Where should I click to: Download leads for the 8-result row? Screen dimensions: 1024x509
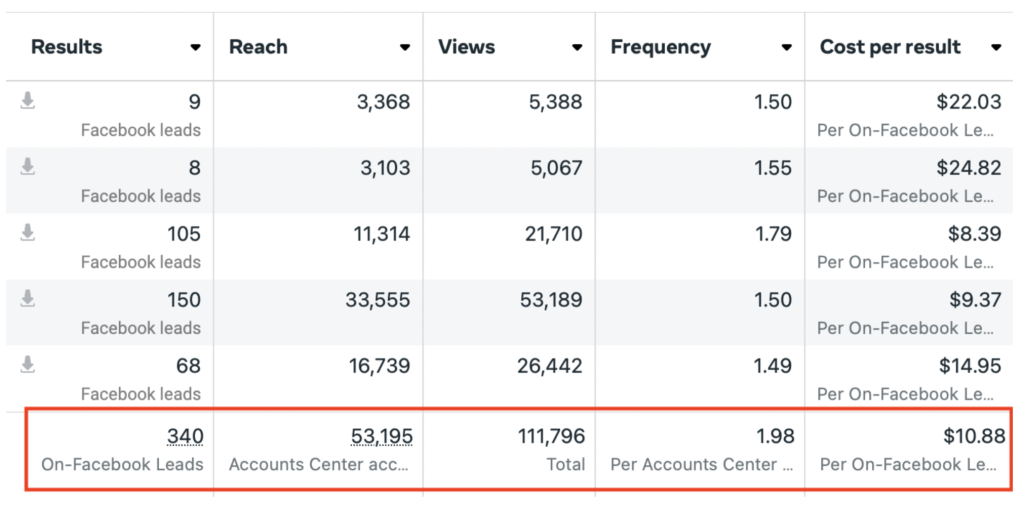pyautogui.click(x=28, y=167)
